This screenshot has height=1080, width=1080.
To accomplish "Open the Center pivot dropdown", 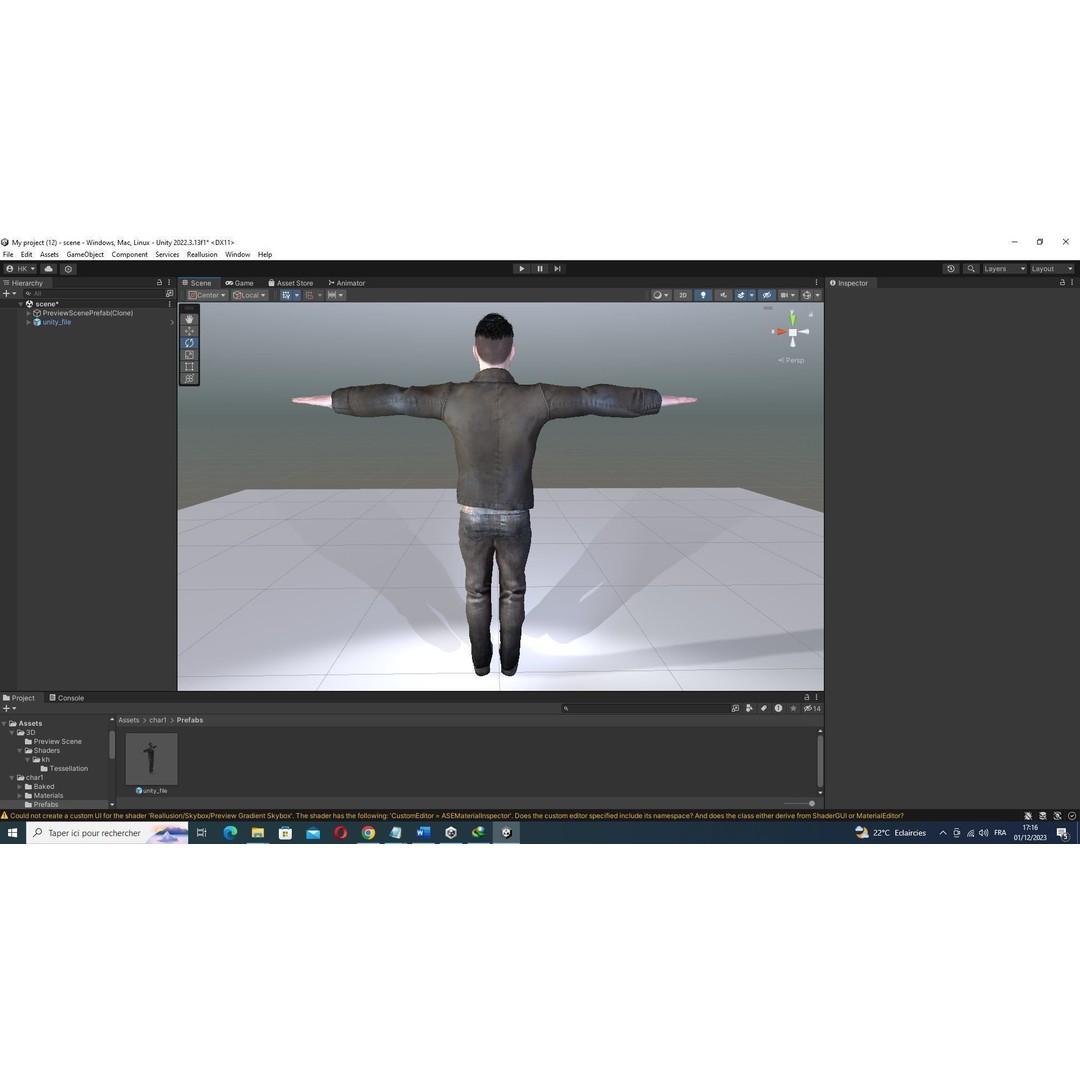I will pyautogui.click(x=207, y=295).
